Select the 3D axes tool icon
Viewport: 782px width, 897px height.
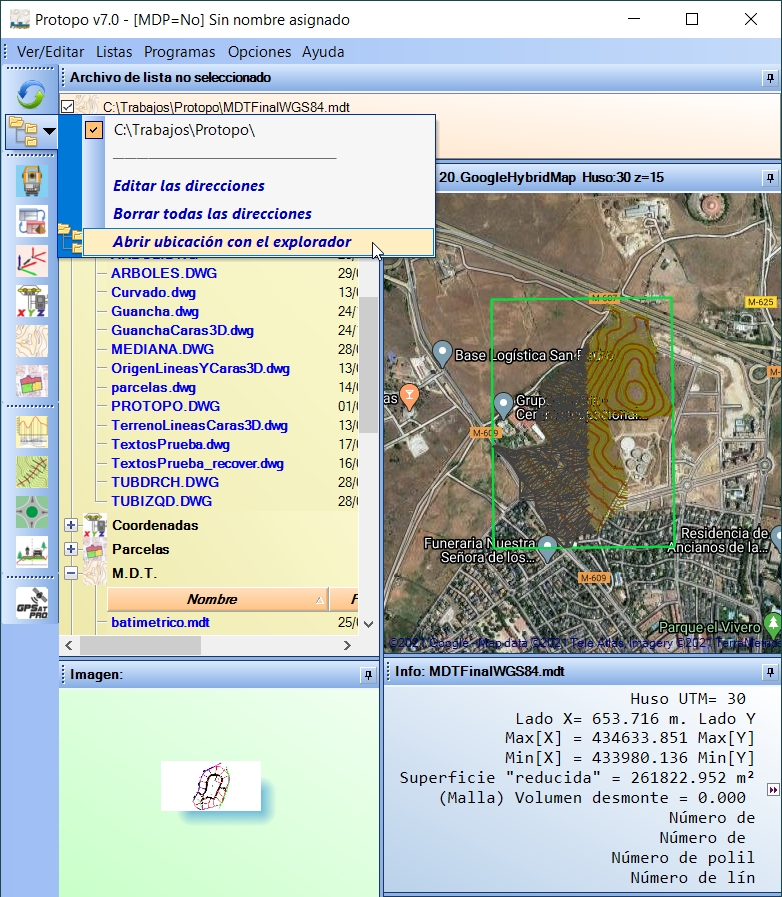pos(32,261)
